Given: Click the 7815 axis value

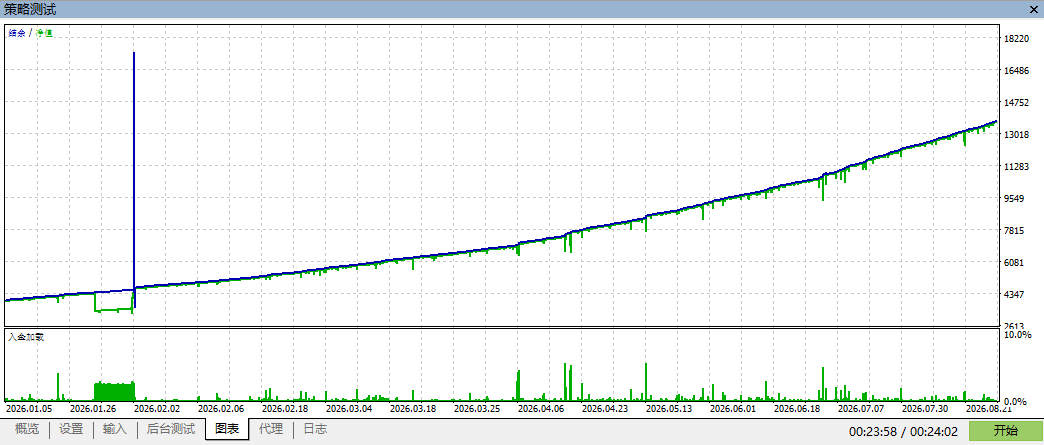Looking at the screenshot, I should [x=1016, y=230].
